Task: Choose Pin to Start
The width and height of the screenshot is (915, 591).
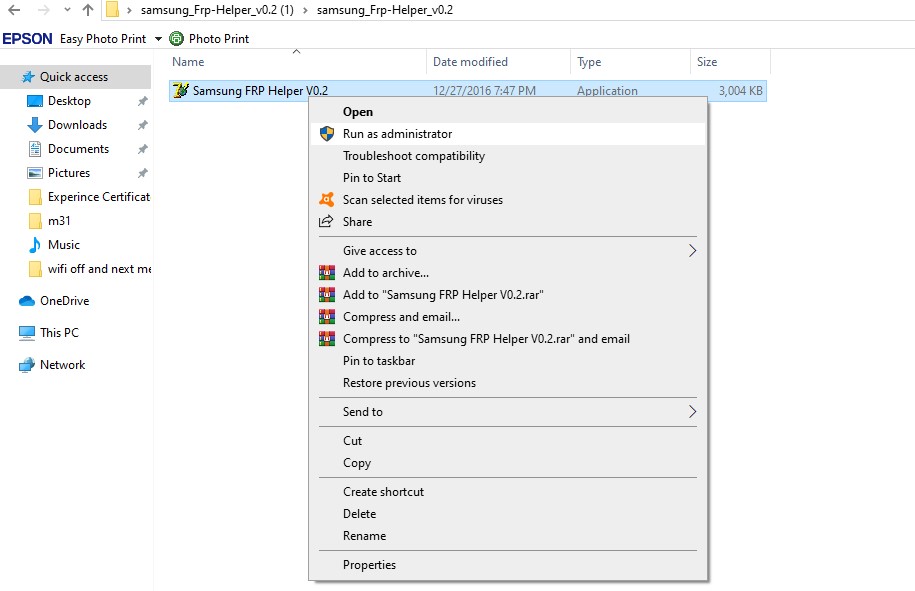Action: [508, 178]
